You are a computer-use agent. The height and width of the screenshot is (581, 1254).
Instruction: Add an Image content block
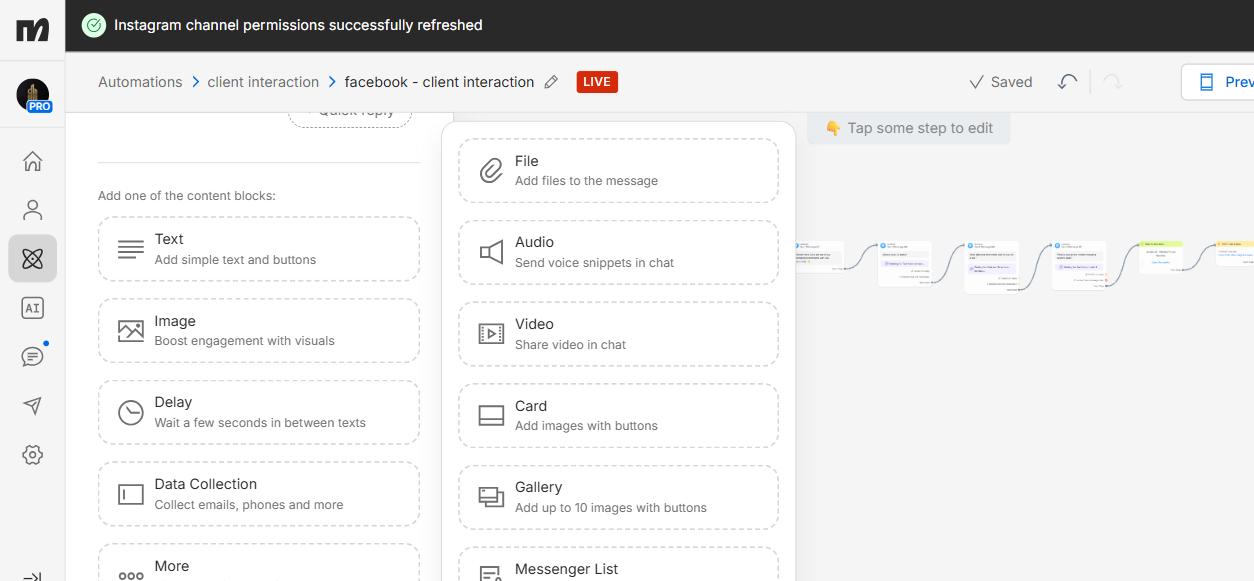coord(259,330)
